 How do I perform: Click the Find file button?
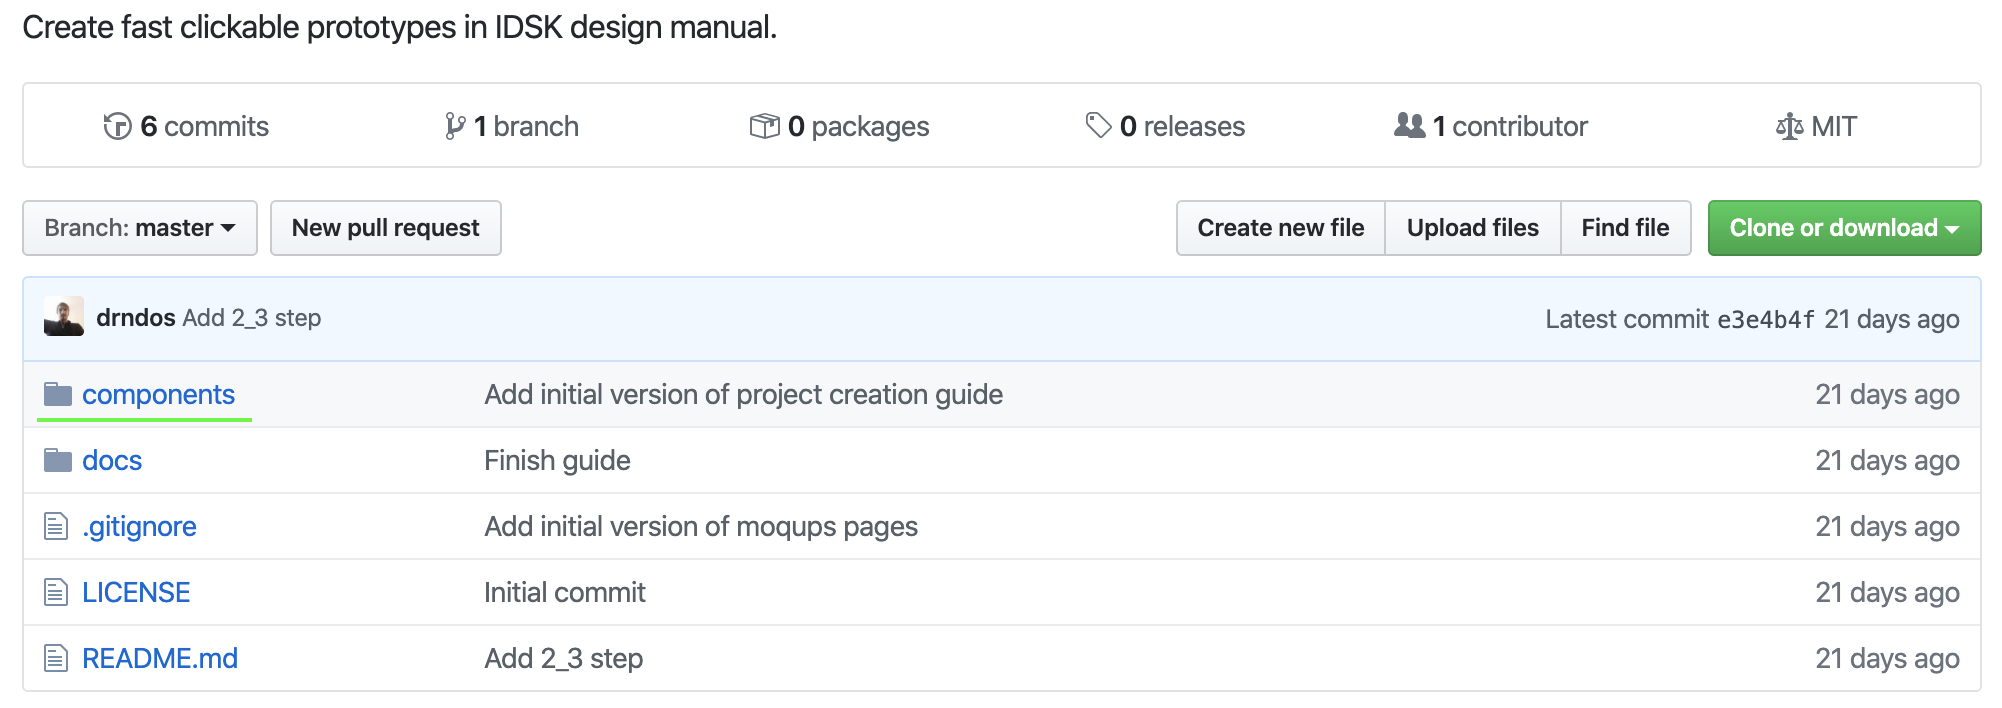[x=1625, y=228]
